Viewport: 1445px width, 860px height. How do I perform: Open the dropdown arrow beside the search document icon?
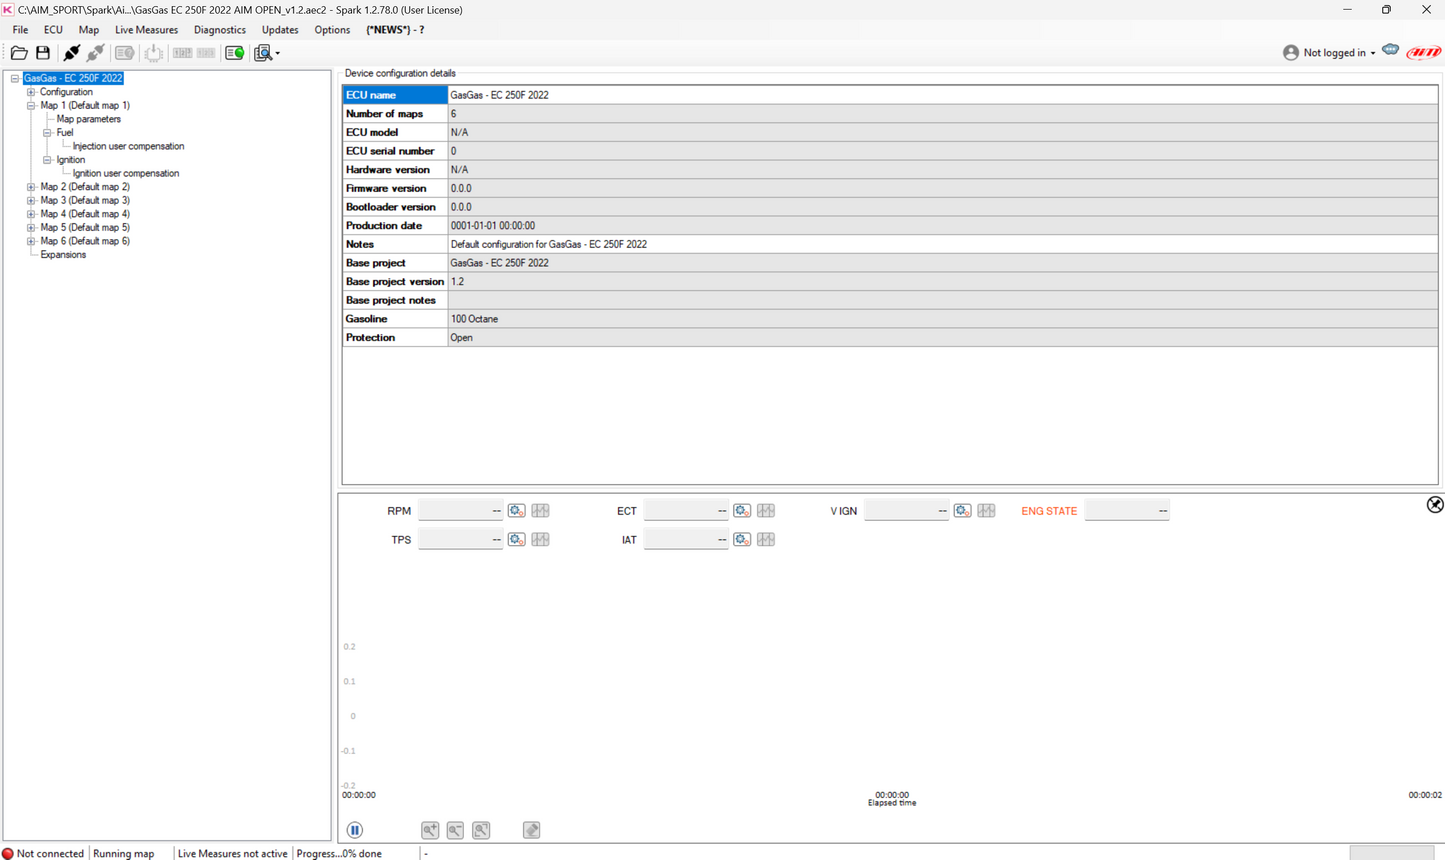(x=278, y=54)
